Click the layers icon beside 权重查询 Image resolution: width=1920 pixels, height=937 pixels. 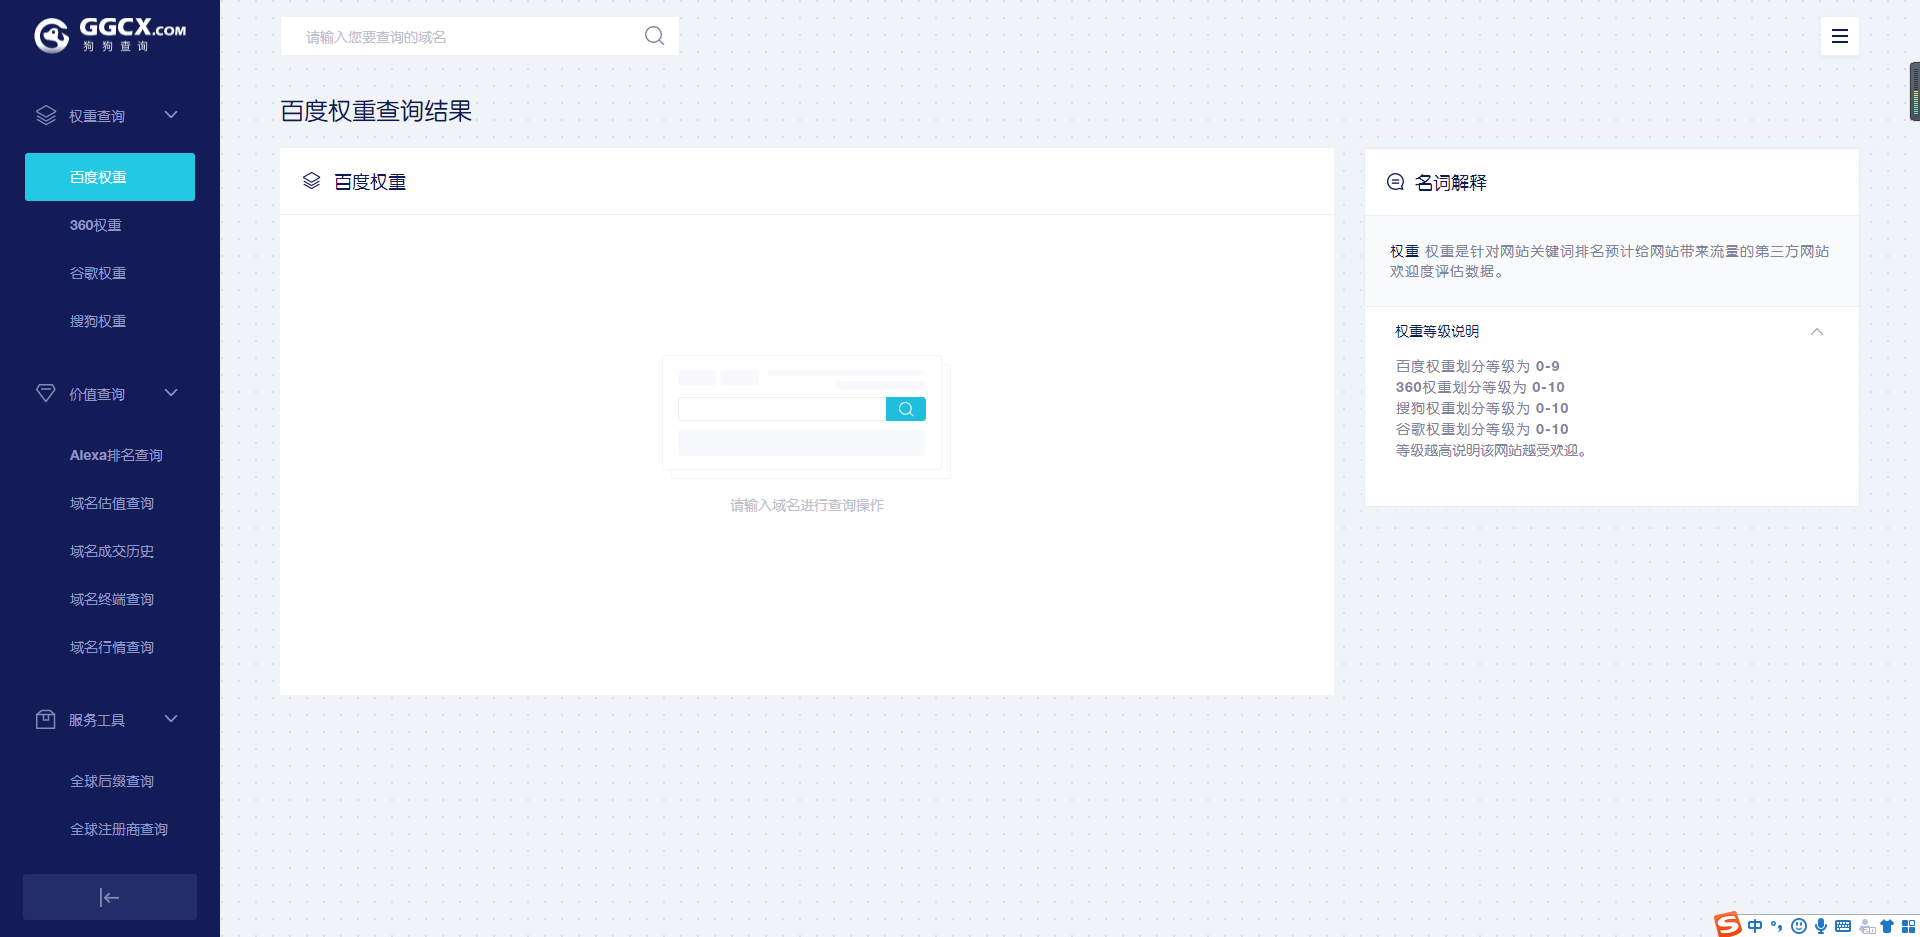[46, 115]
